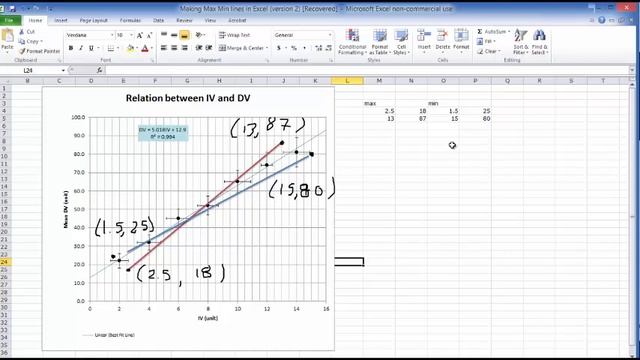Open the Excel Help question mark
This screenshot has height=360, width=640.
[x=601, y=20]
